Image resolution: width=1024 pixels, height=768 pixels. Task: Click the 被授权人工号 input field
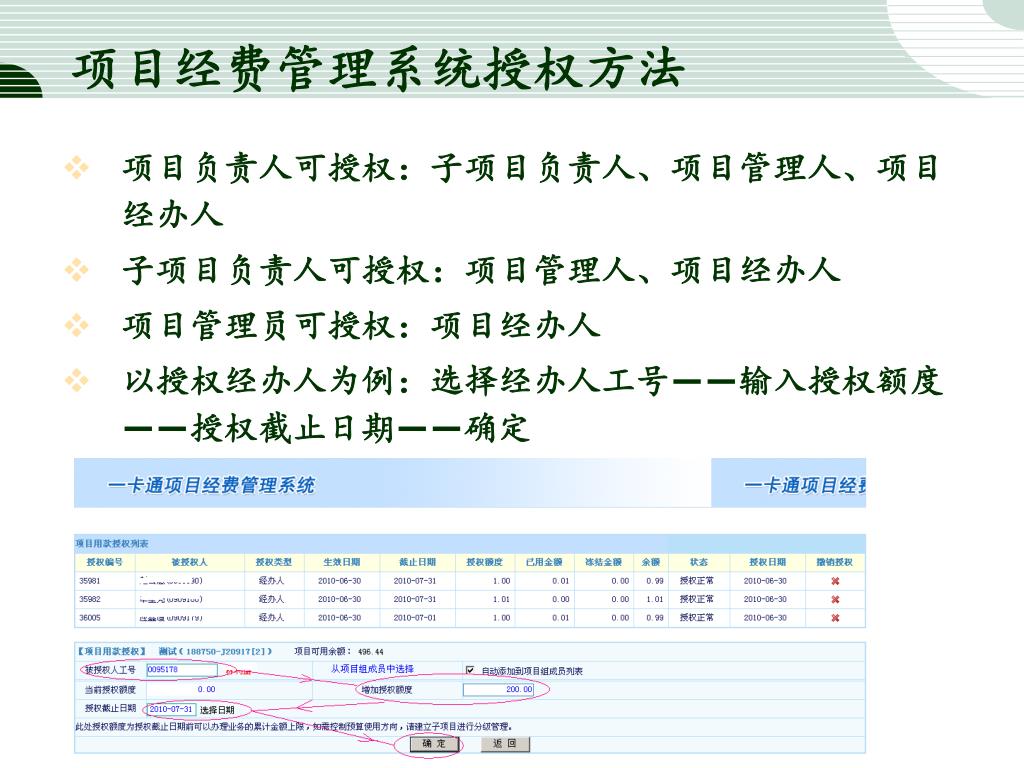tap(182, 669)
